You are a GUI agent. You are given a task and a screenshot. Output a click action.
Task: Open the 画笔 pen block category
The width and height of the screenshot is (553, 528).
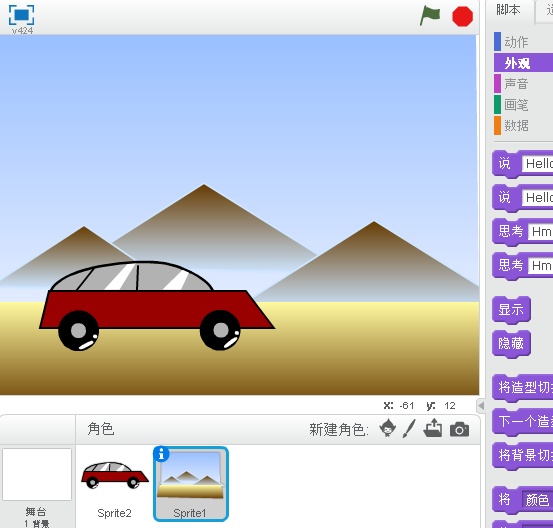523,105
